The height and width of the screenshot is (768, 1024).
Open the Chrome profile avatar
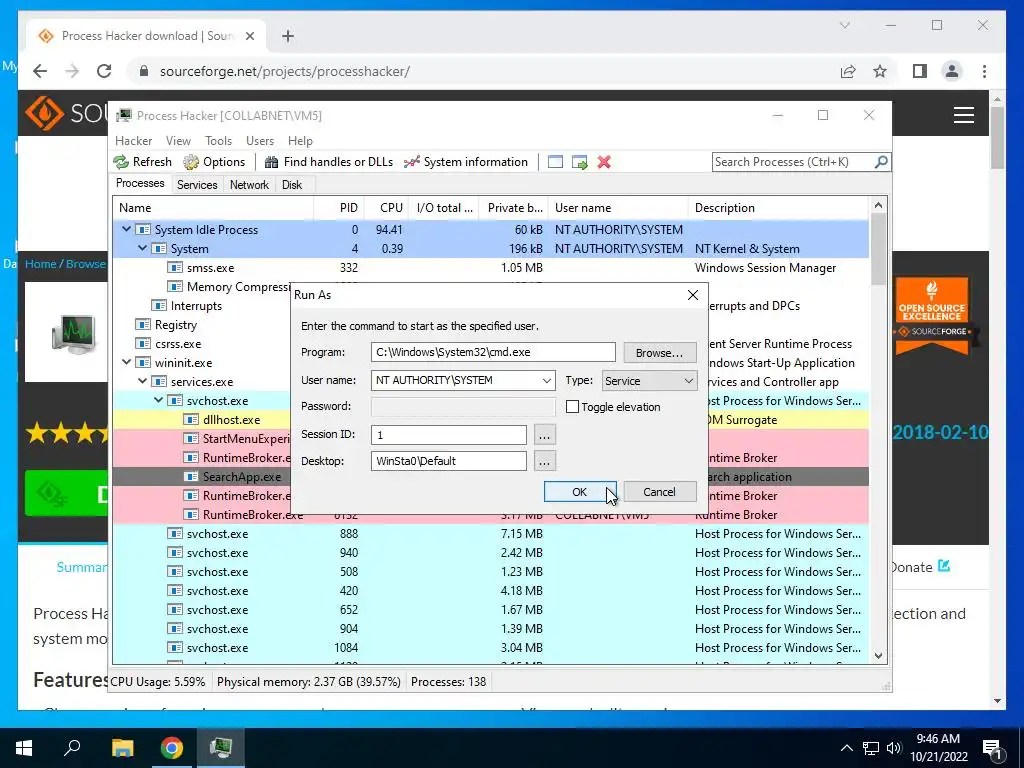click(x=952, y=71)
